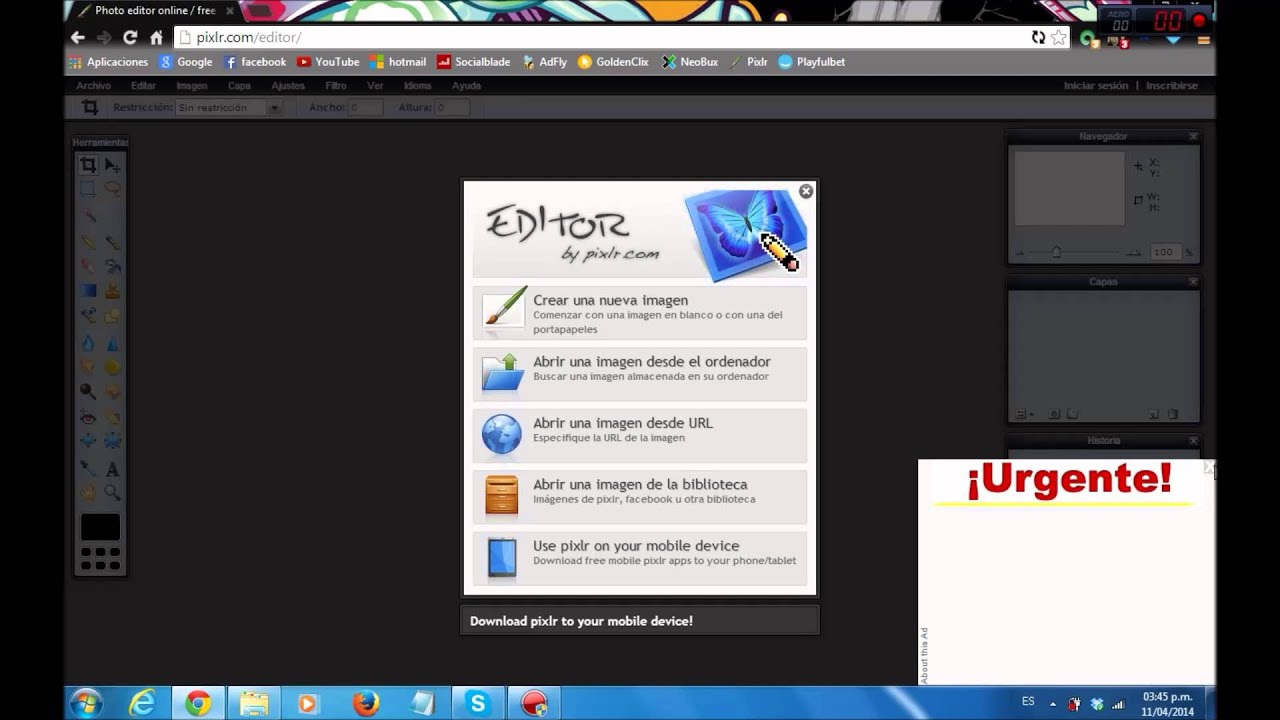The image size is (1280, 720).
Task: Select the Red Eye Reduction tool
Action: click(x=88, y=417)
